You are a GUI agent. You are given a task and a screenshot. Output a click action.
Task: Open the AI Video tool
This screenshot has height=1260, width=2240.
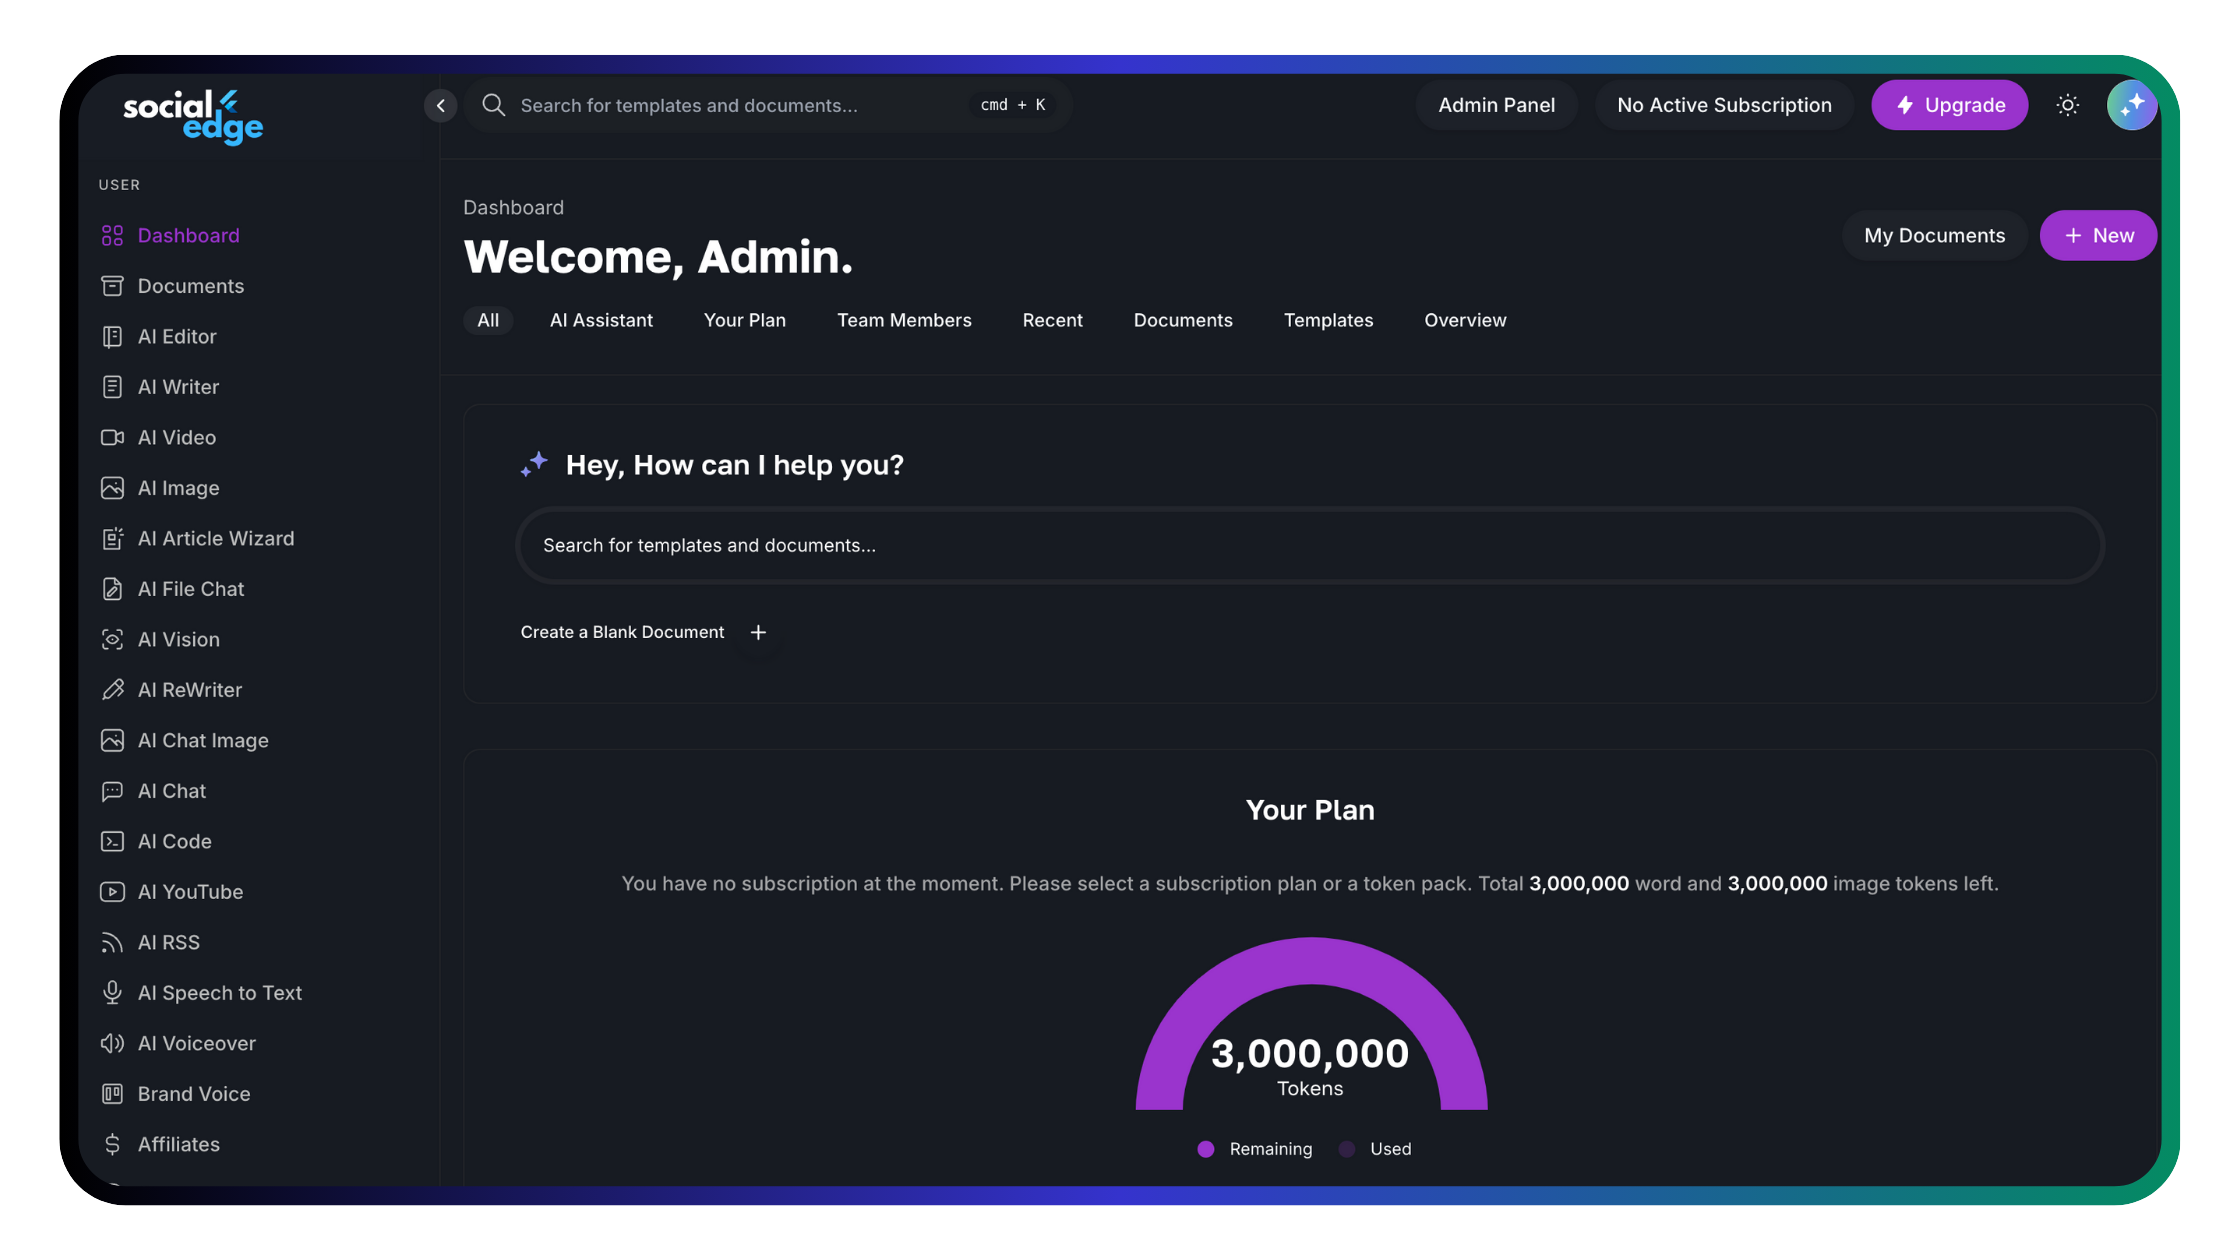click(177, 437)
